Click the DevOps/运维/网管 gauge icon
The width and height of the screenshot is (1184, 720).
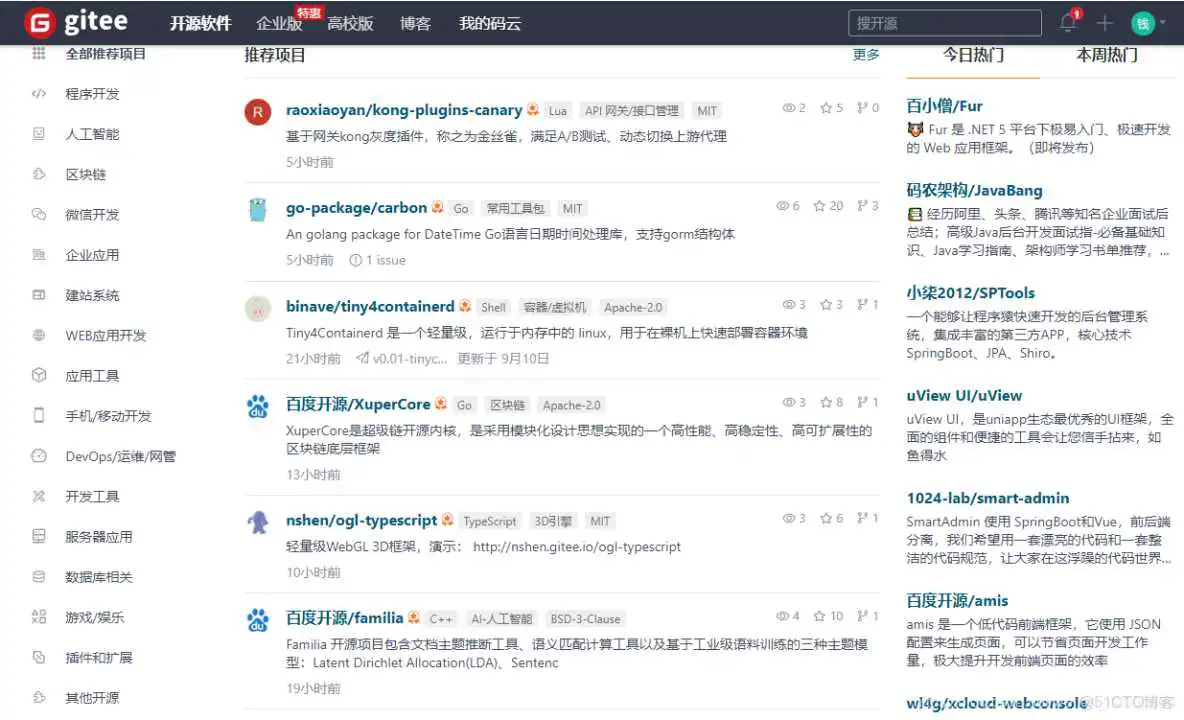point(39,456)
